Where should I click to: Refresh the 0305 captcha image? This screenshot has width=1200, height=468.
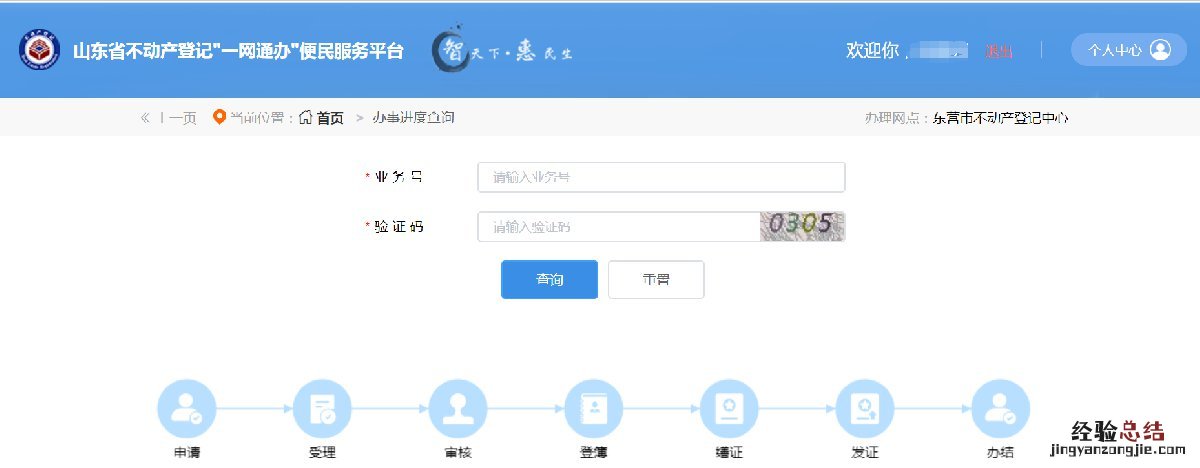803,226
